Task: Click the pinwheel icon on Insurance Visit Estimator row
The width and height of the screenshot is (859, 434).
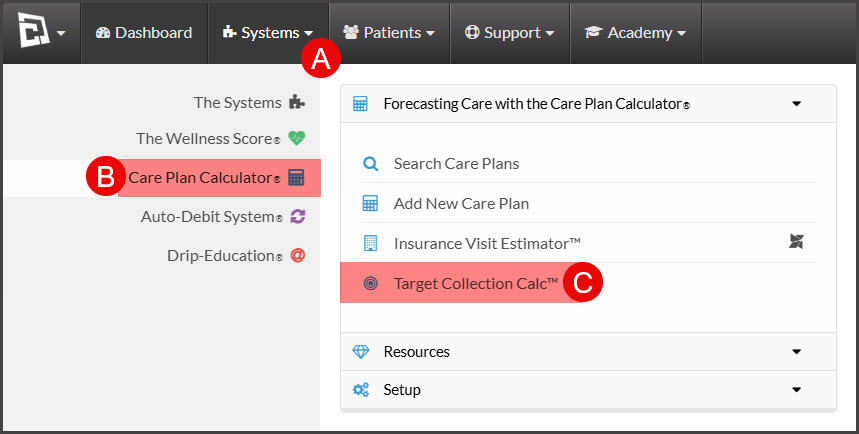Action: coord(796,241)
